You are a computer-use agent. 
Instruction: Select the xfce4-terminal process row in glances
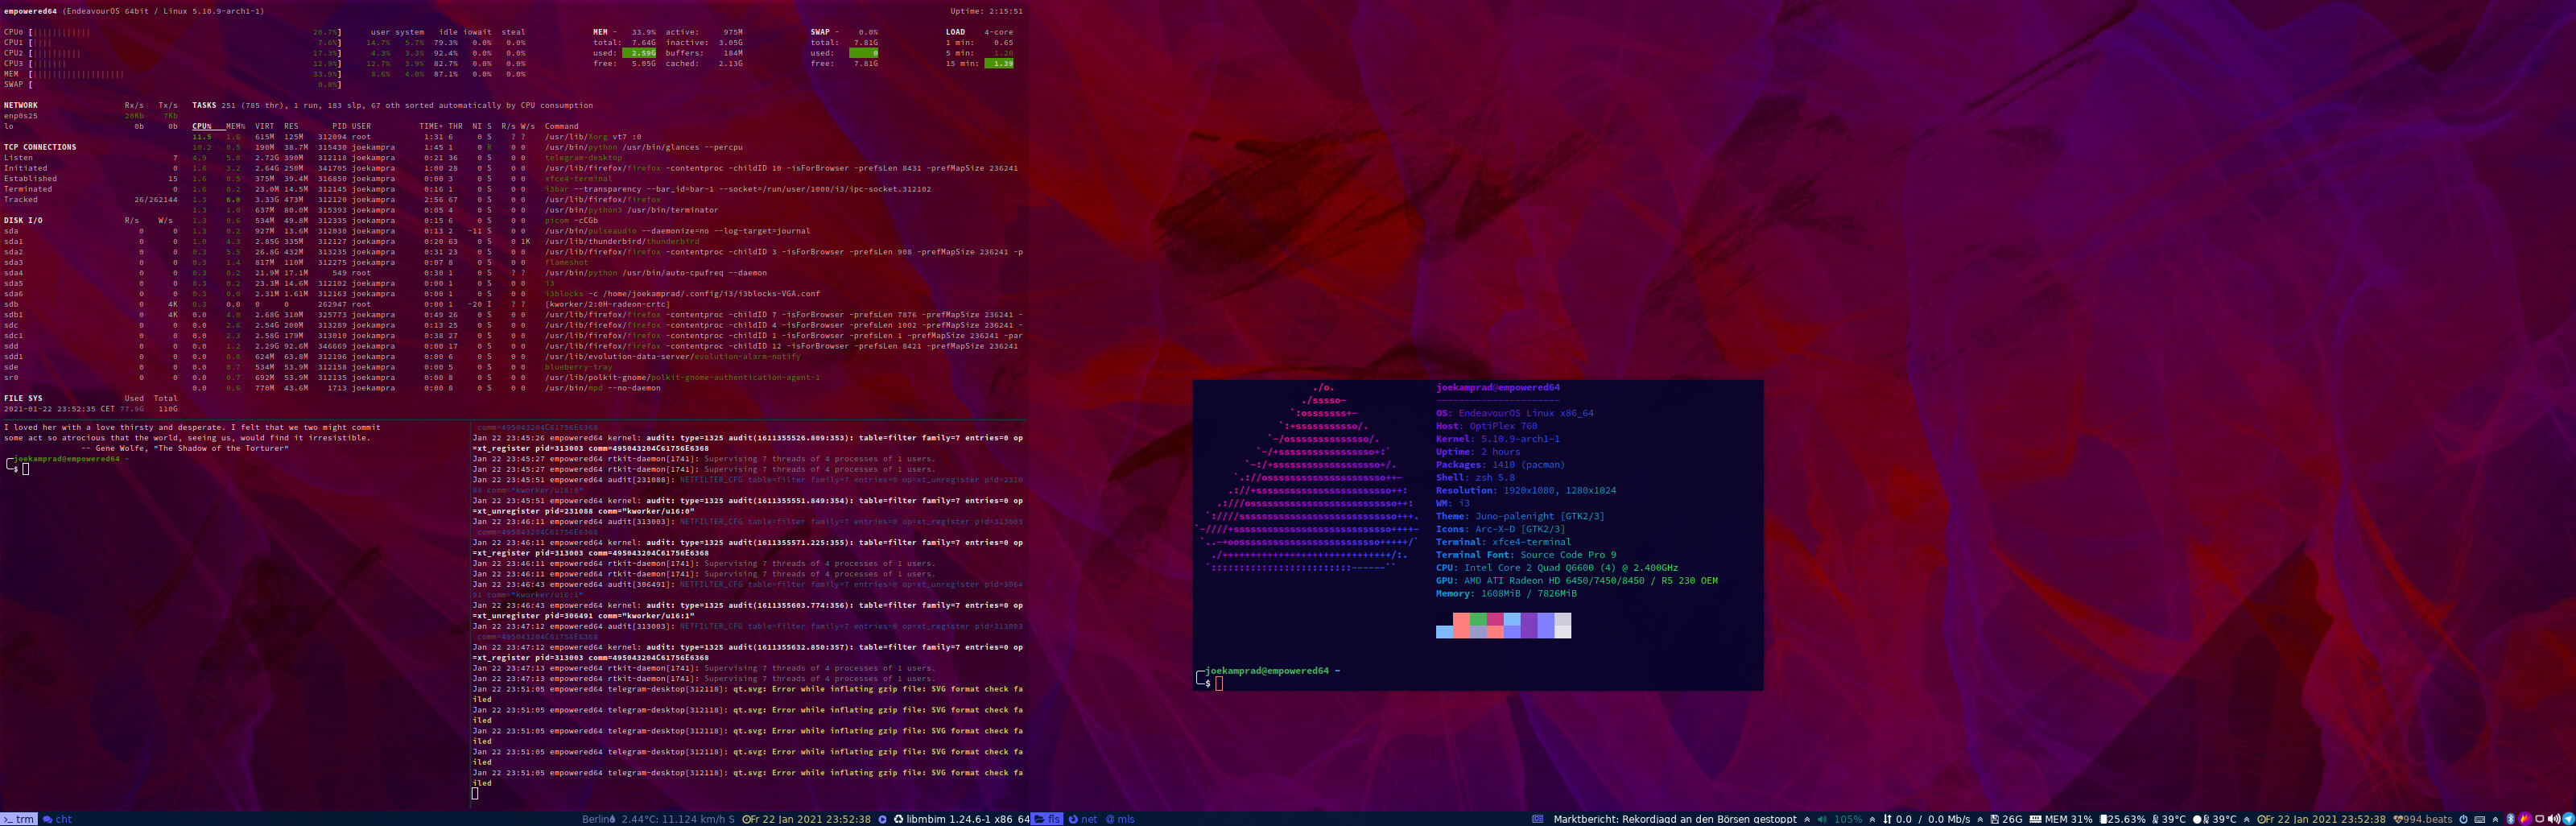607,179
